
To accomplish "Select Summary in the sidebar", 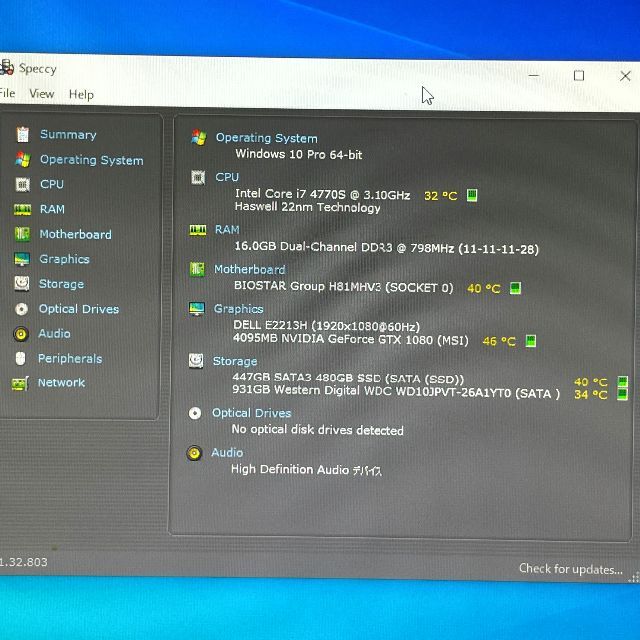I will pyautogui.click(x=68, y=135).
